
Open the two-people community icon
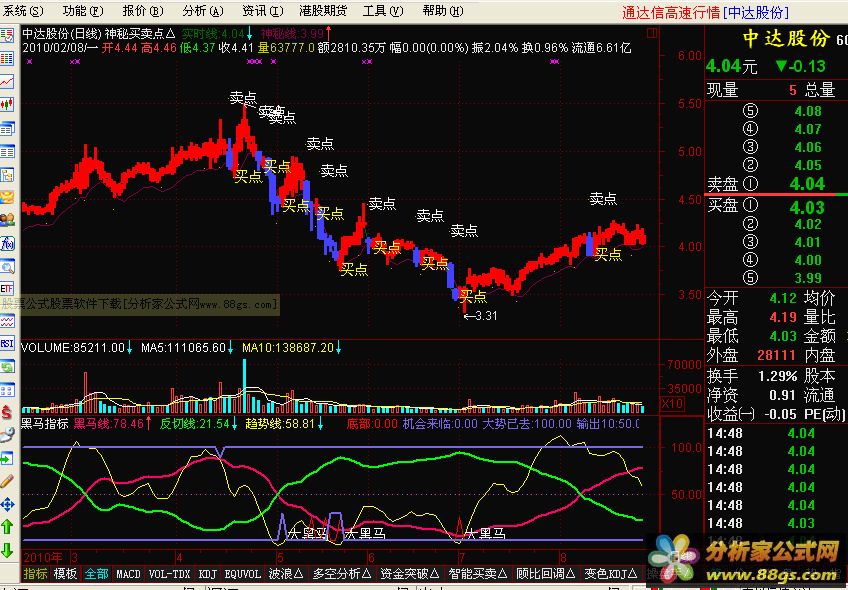pos(7,220)
